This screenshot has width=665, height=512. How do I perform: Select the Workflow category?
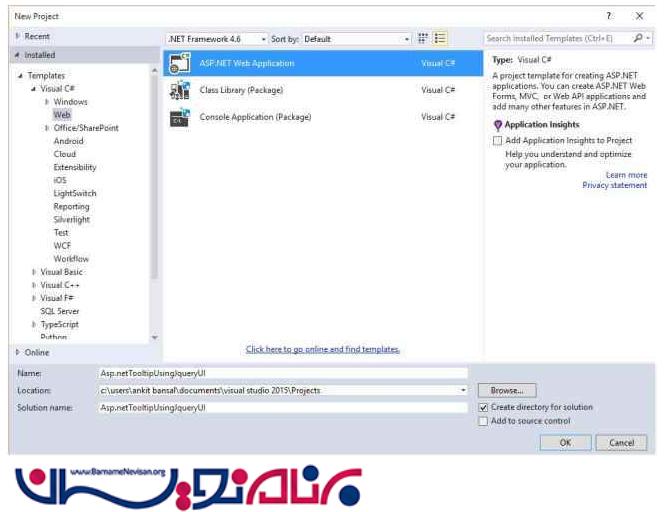[71, 259]
